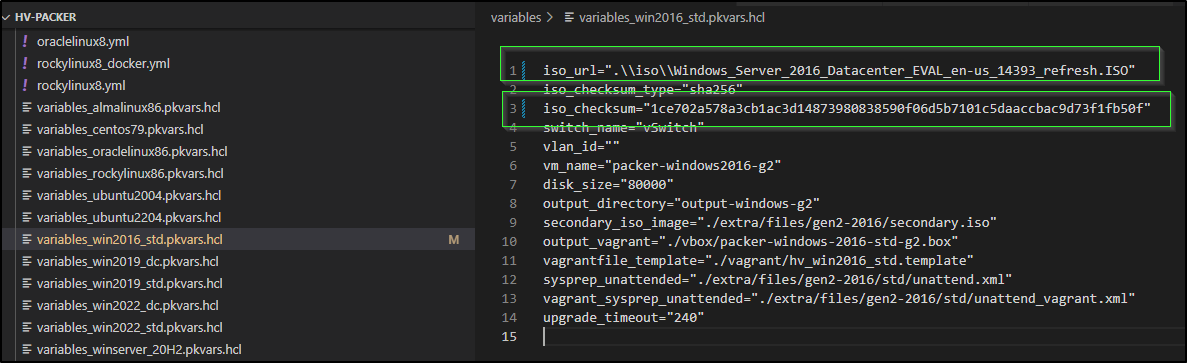The height and width of the screenshot is (363, 1187).
Task: Click the secondary_iso_image line
Action: coord(770,222)
